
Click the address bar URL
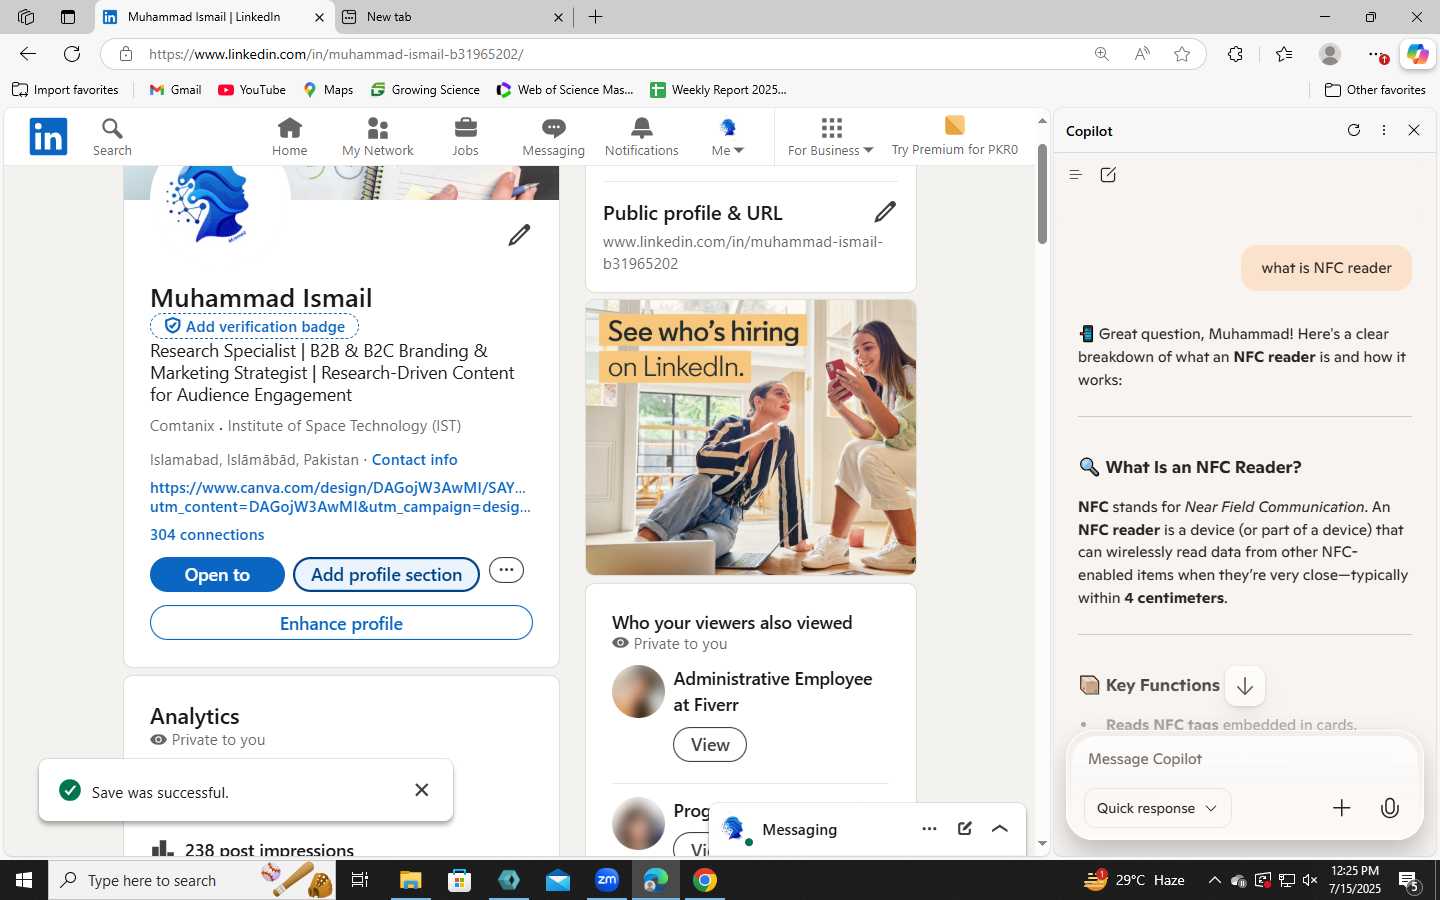[x=336, y=54]
